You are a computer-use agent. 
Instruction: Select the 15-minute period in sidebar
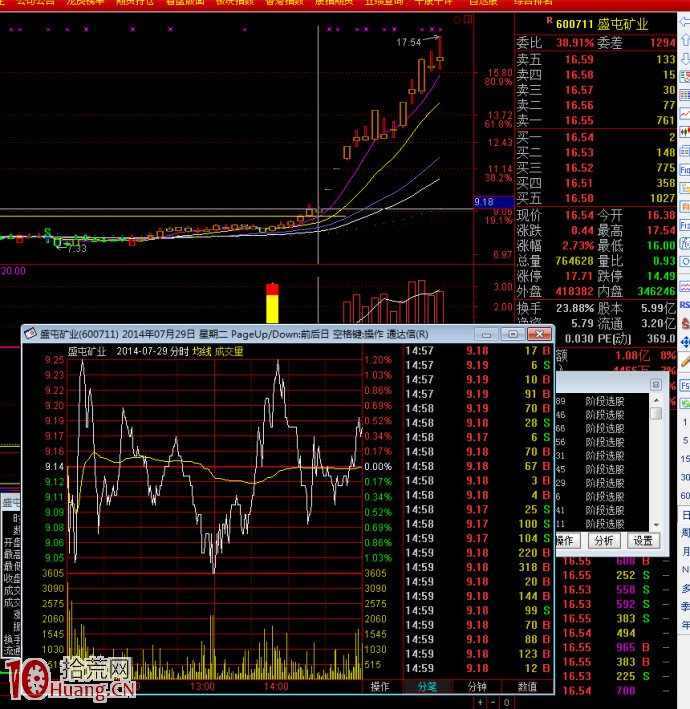(685, 458)
